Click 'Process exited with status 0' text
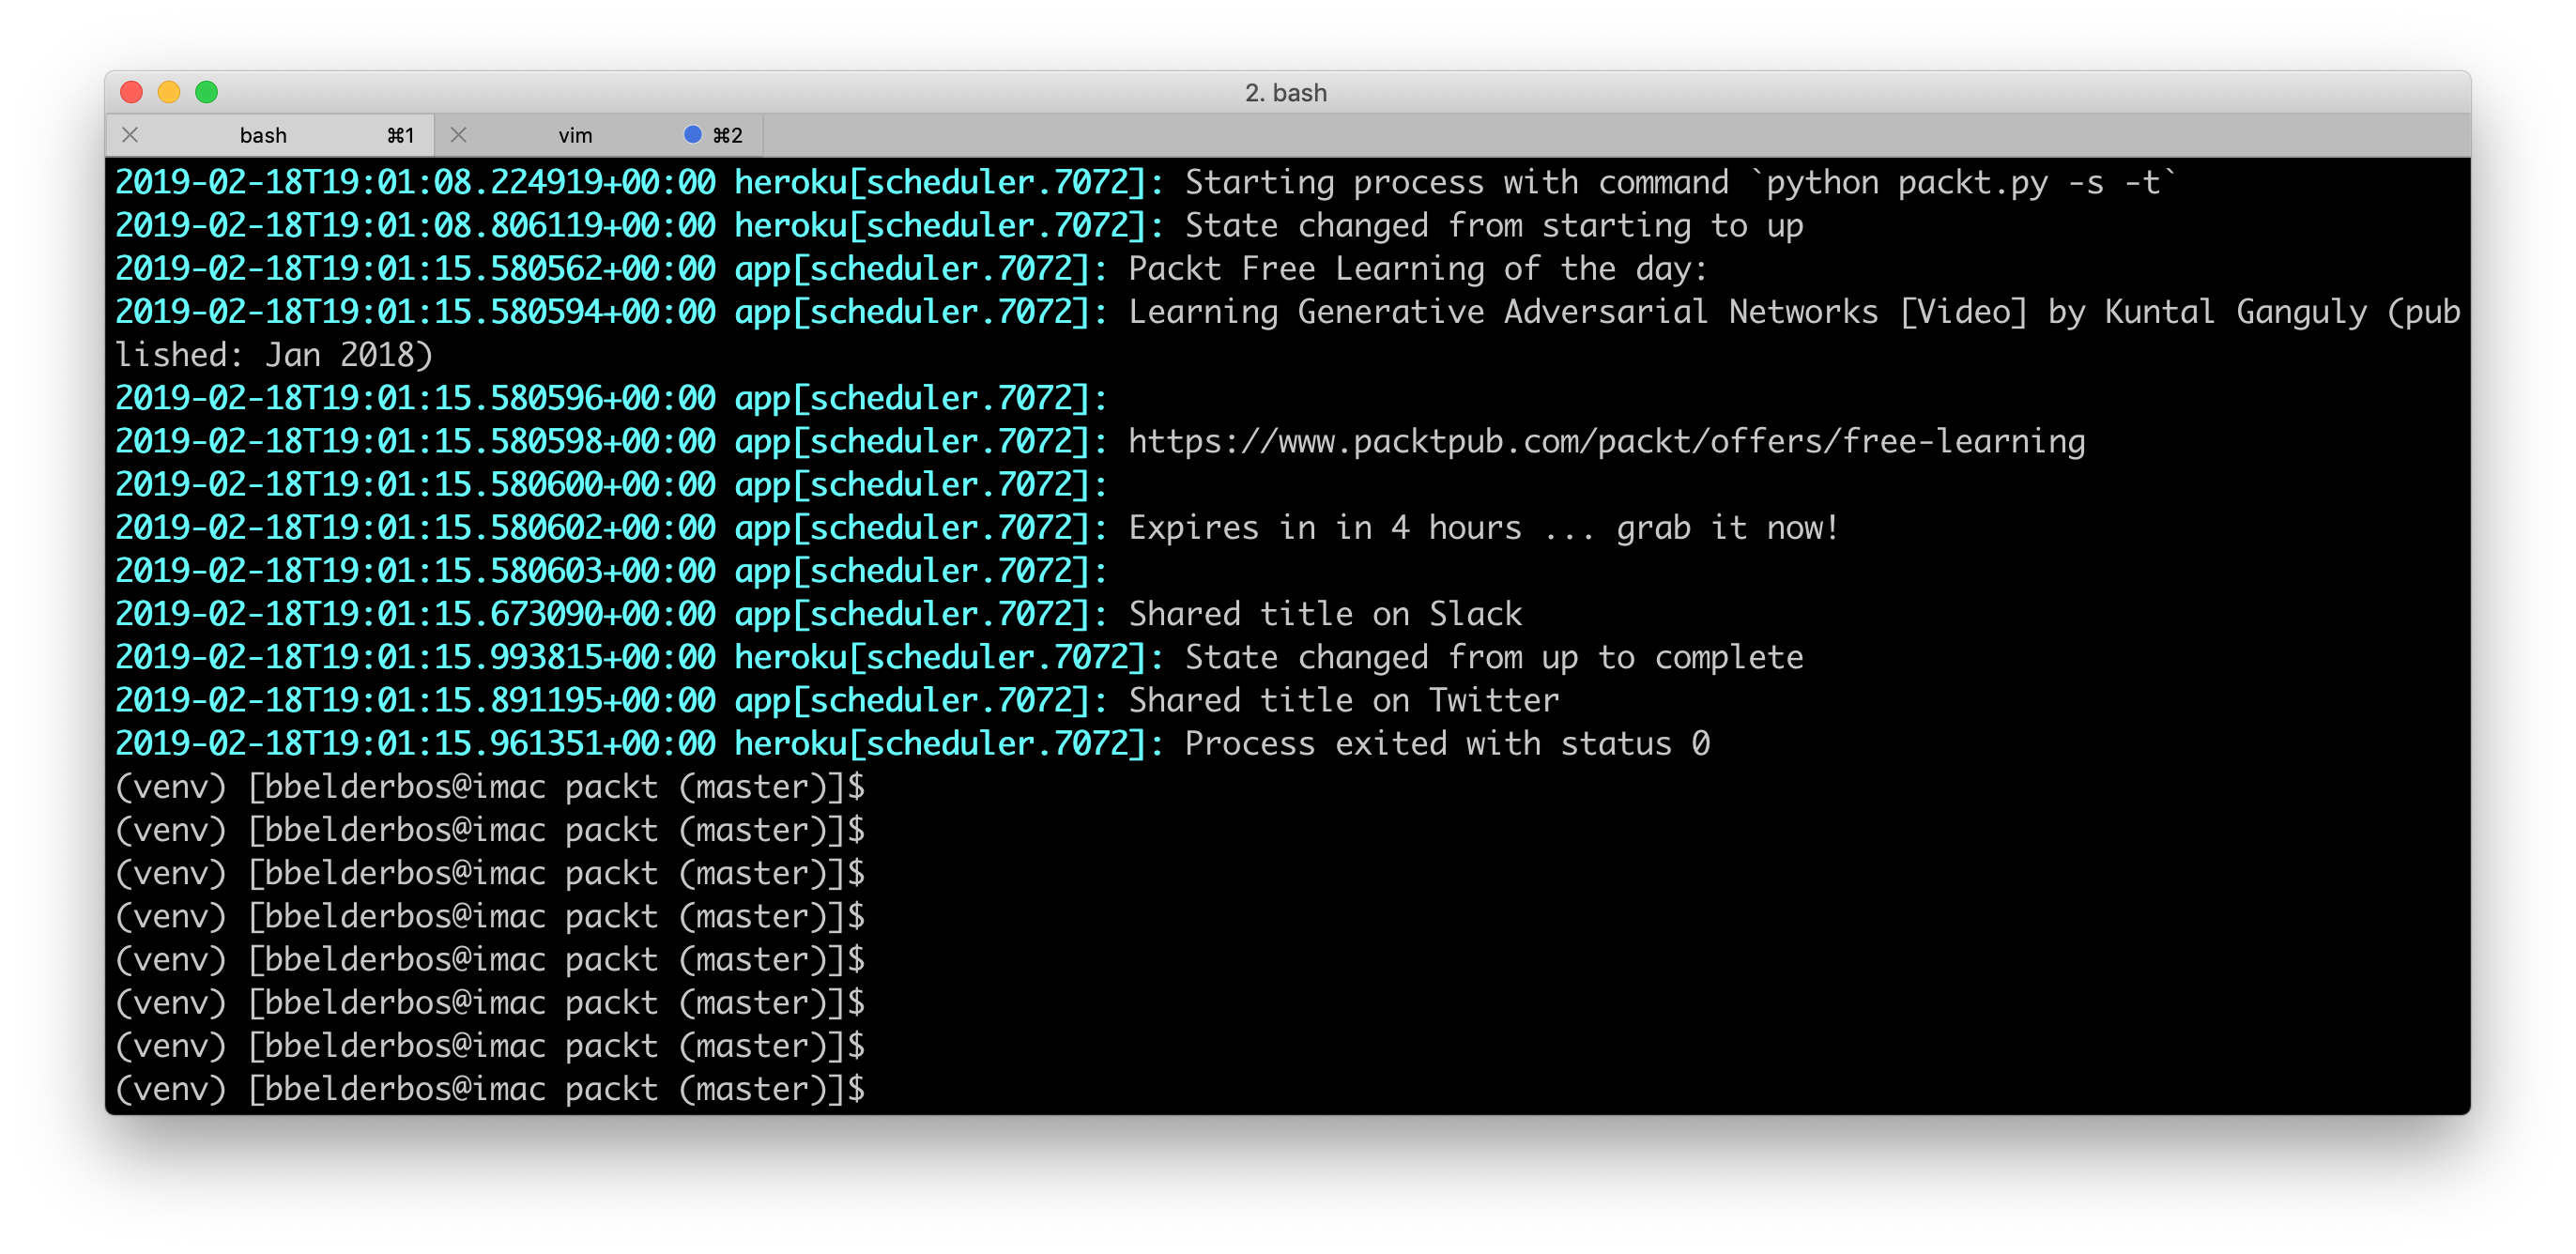Screen dimensions: 2576x1254 (1446, 743)
